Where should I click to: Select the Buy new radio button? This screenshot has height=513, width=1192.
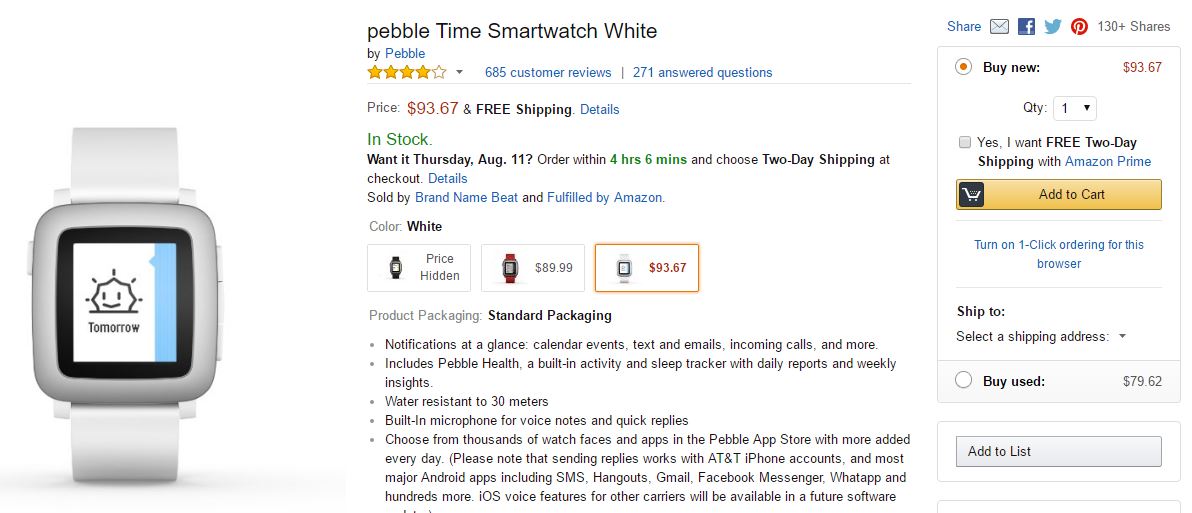pyautogui.click(x=963, y=67)
